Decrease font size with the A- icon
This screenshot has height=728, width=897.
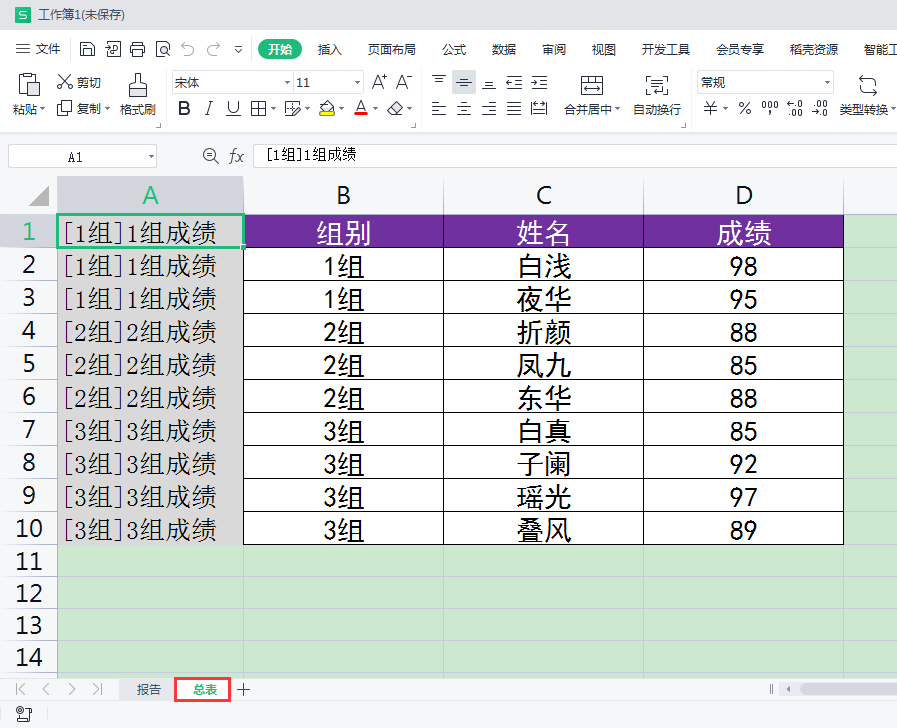click(x=403, y=82)
